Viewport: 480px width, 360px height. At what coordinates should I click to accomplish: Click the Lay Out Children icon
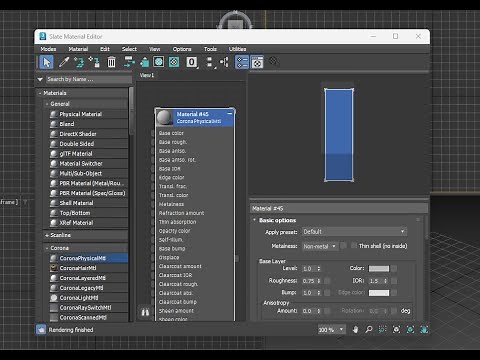click(224, 62)
